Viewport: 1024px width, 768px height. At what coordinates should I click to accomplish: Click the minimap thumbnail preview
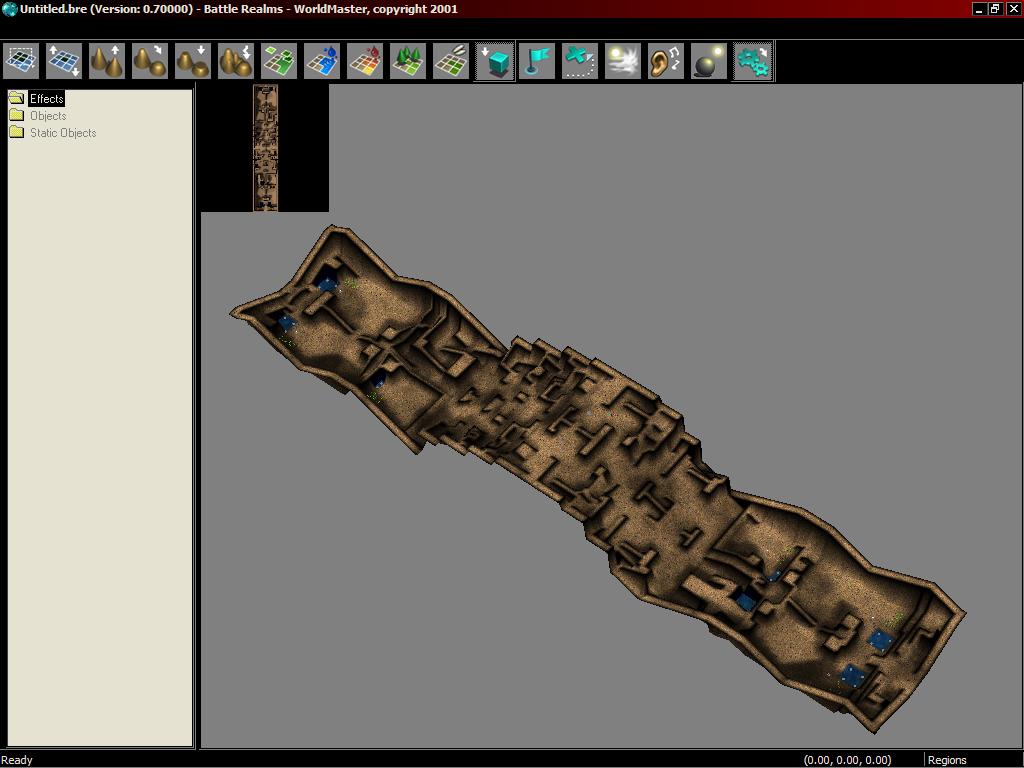266,148
